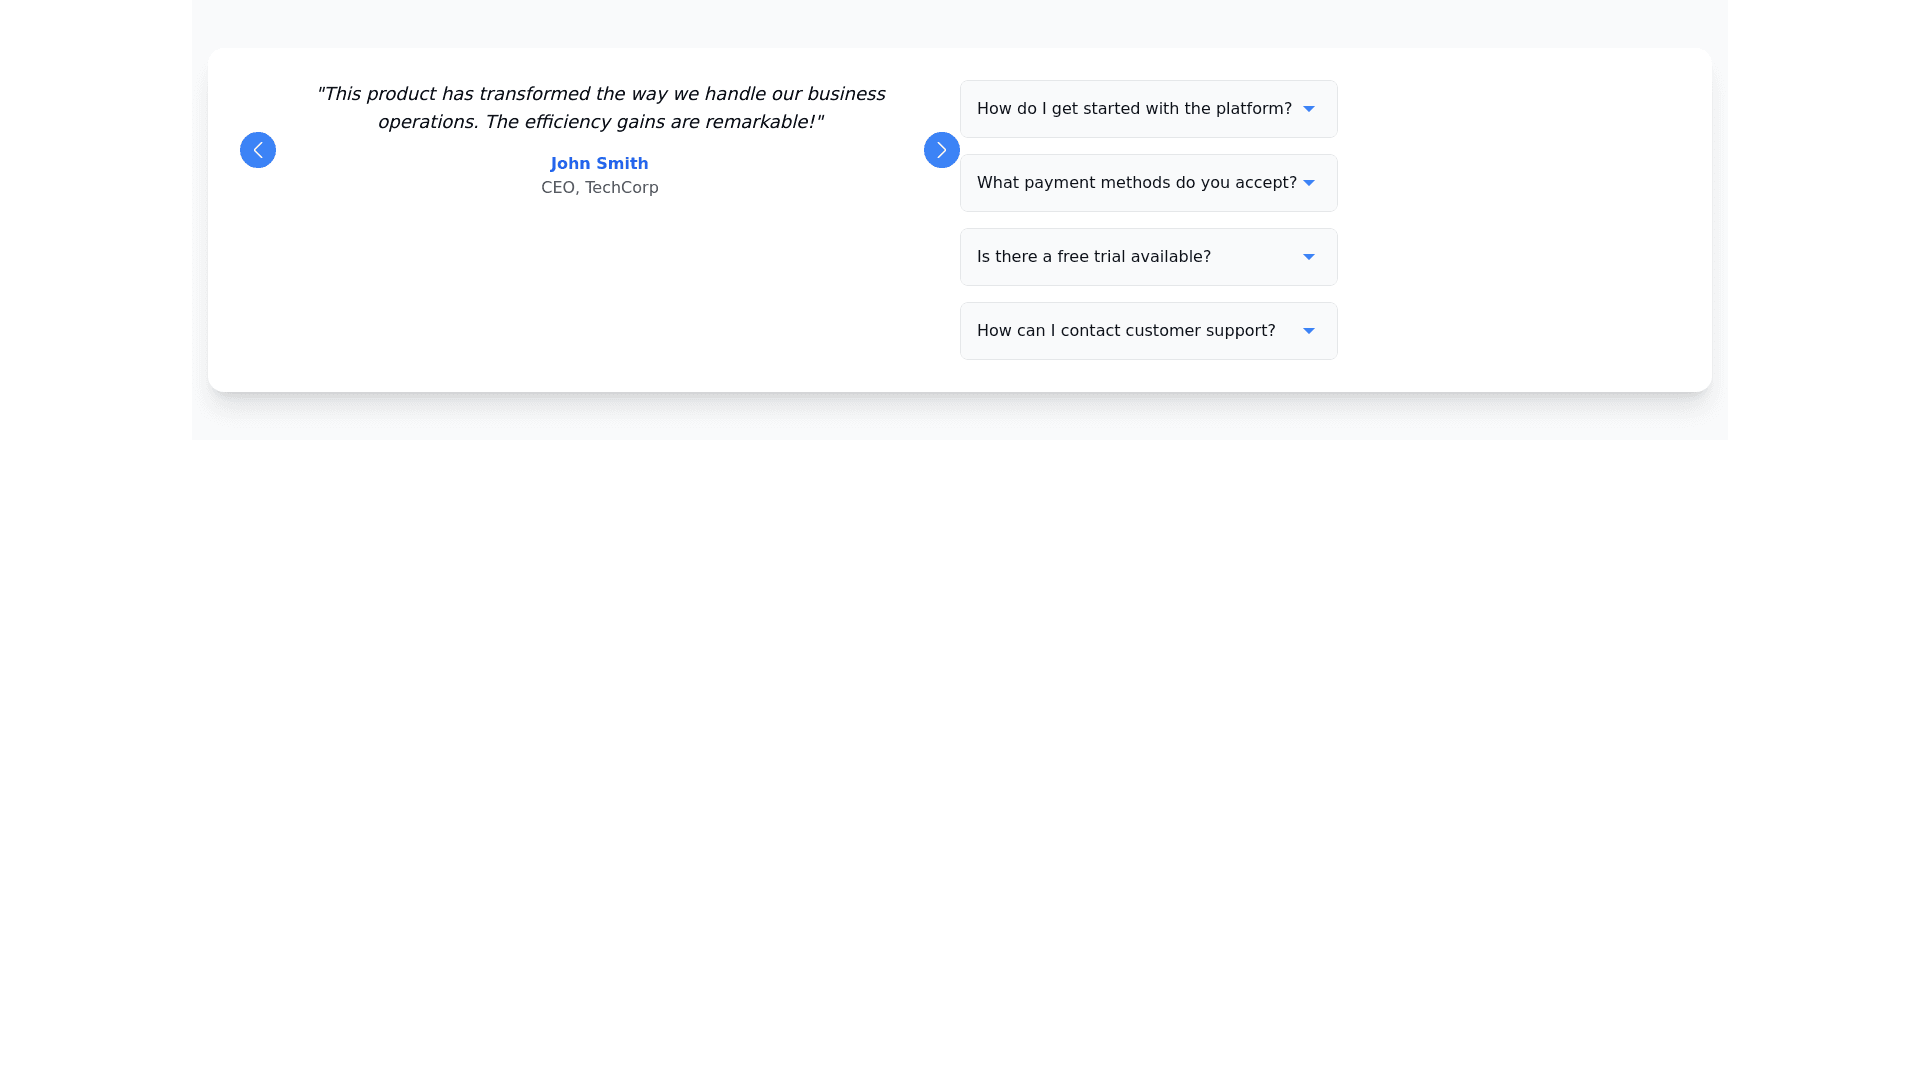Advance the carousel with the right chevron circle

[x=941, y=150]
